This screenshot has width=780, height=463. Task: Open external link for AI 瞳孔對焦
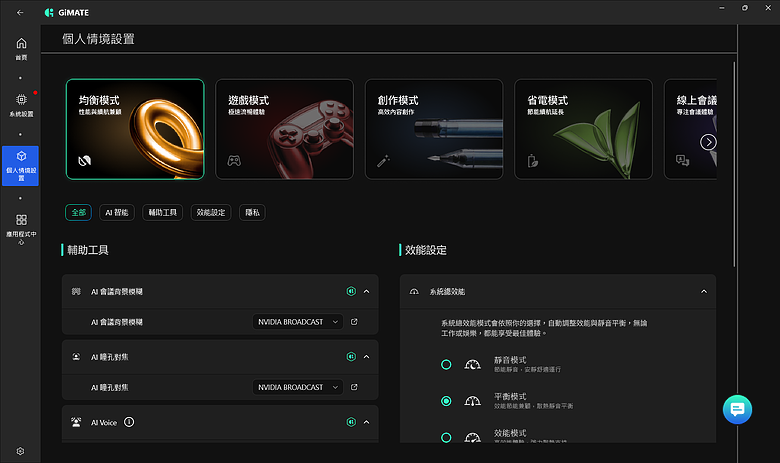tap(354, 387)
